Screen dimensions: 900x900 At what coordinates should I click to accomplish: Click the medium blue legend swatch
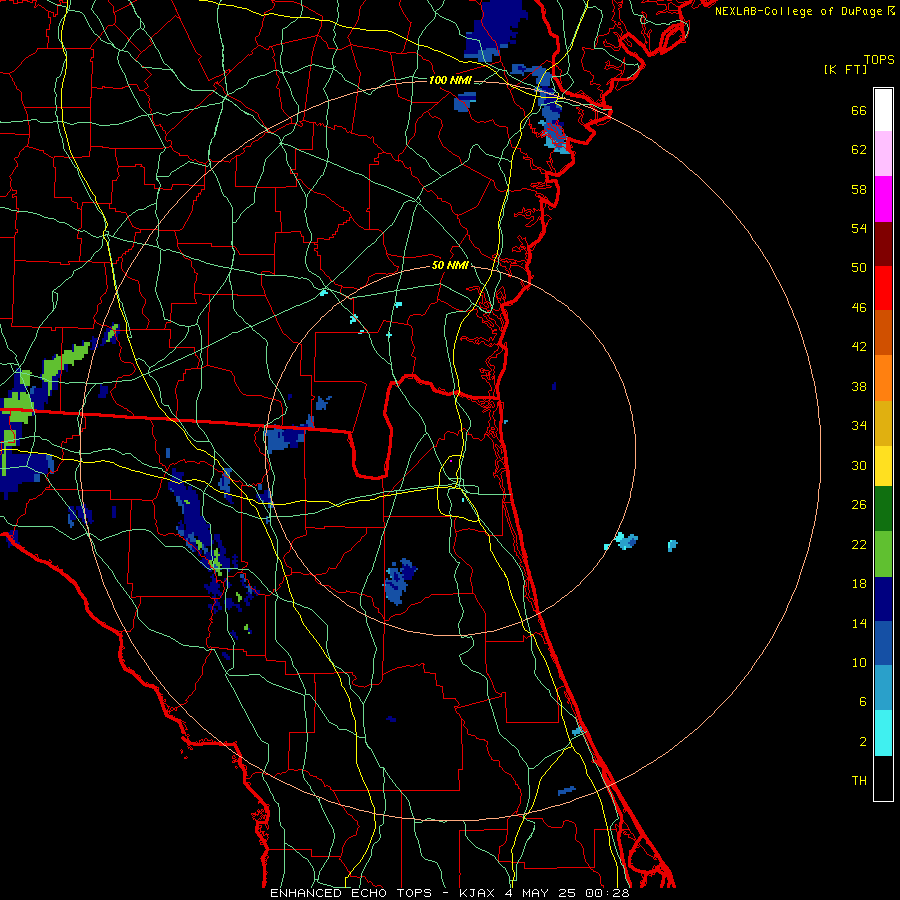(x=883, y=643)
